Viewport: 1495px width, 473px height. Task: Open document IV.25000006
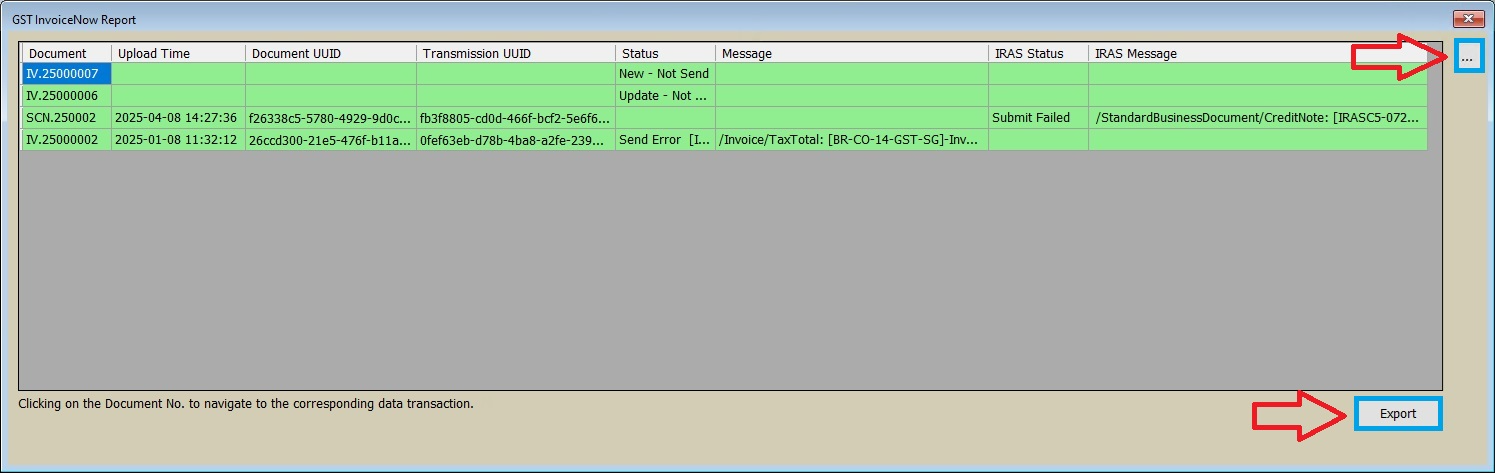tap(63, 96)
